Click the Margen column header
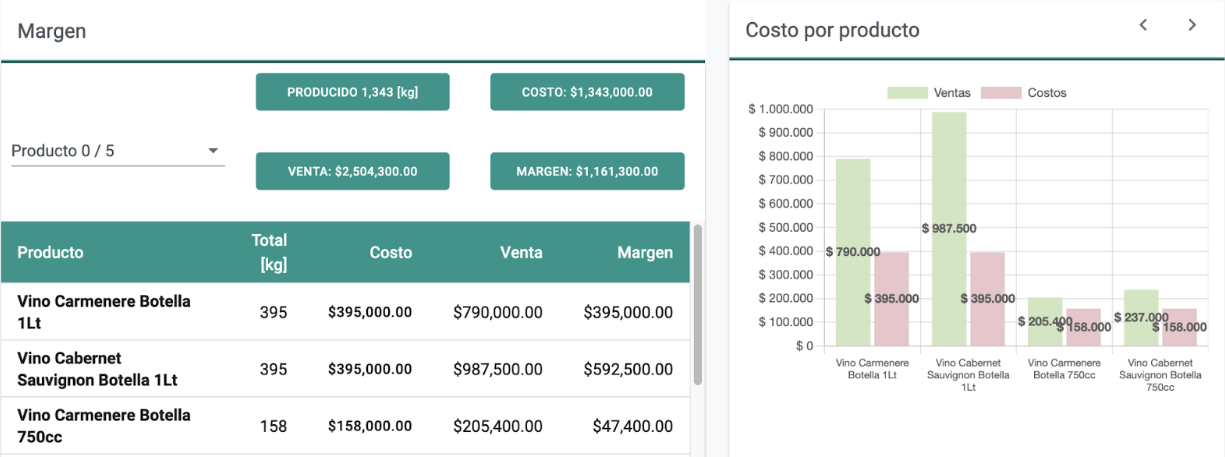The height and width of the screenshot is (457, 1225). pos(645,253)
